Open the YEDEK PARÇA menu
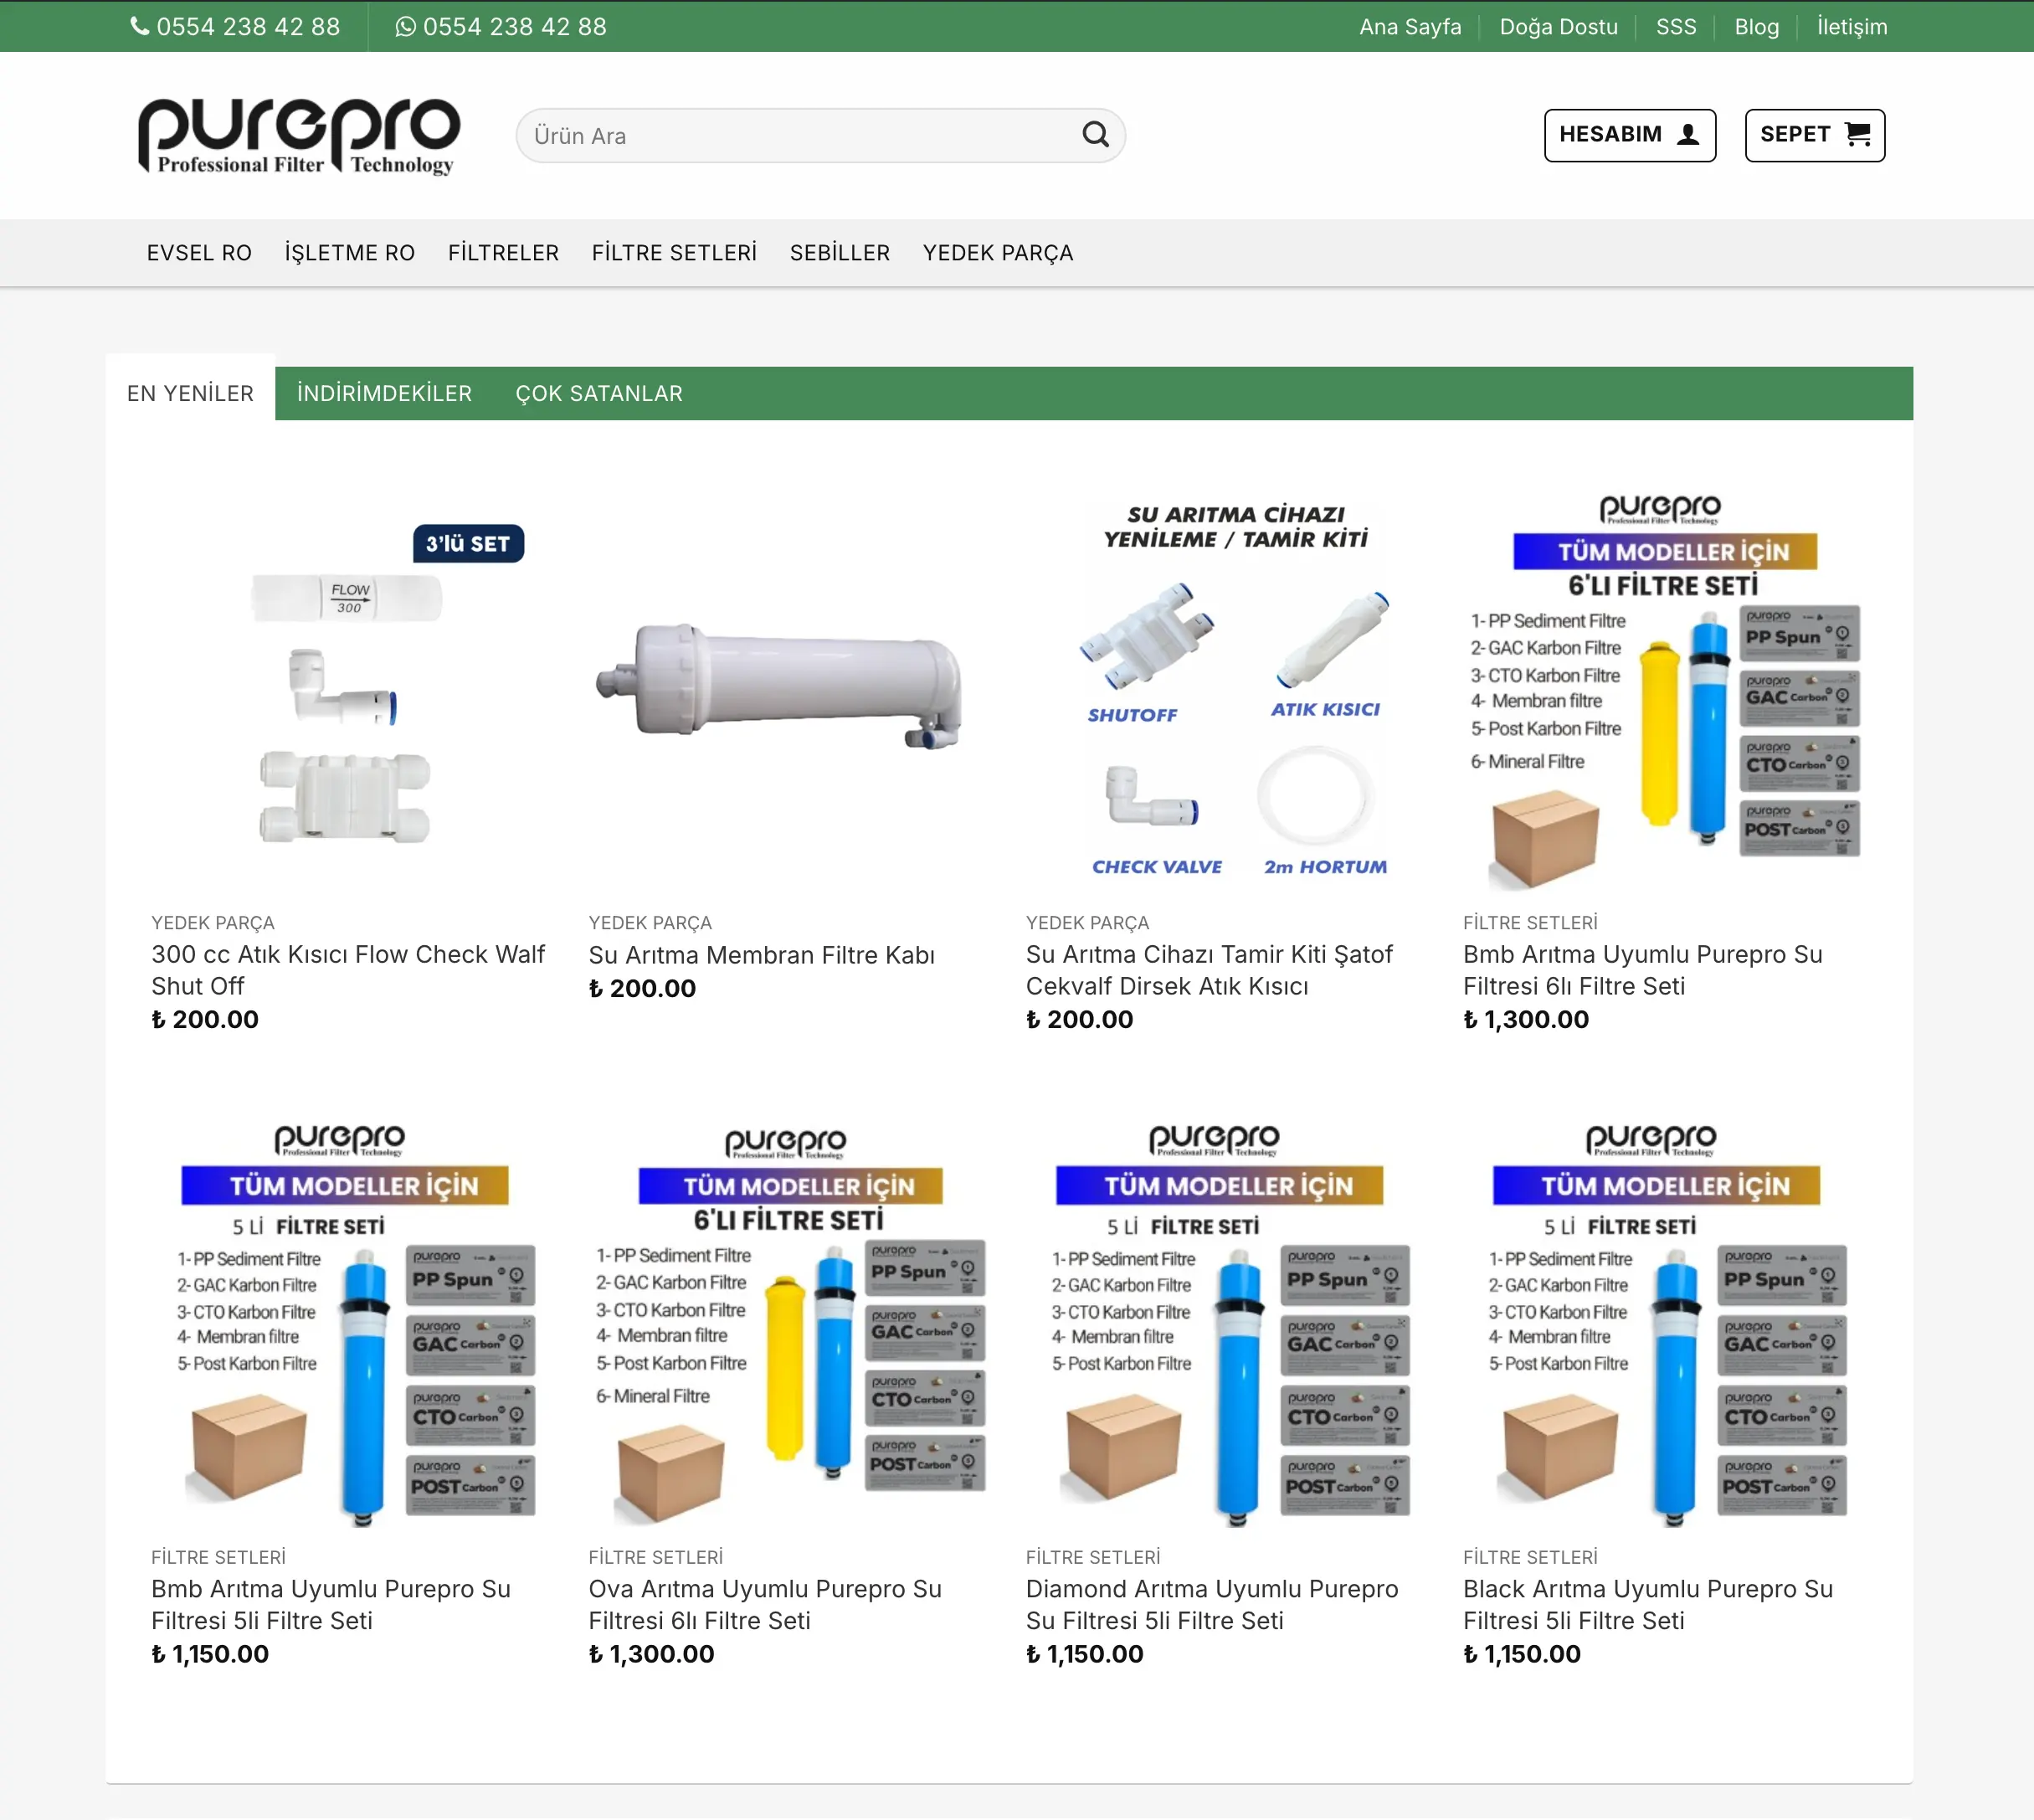 tap(998, 253)
